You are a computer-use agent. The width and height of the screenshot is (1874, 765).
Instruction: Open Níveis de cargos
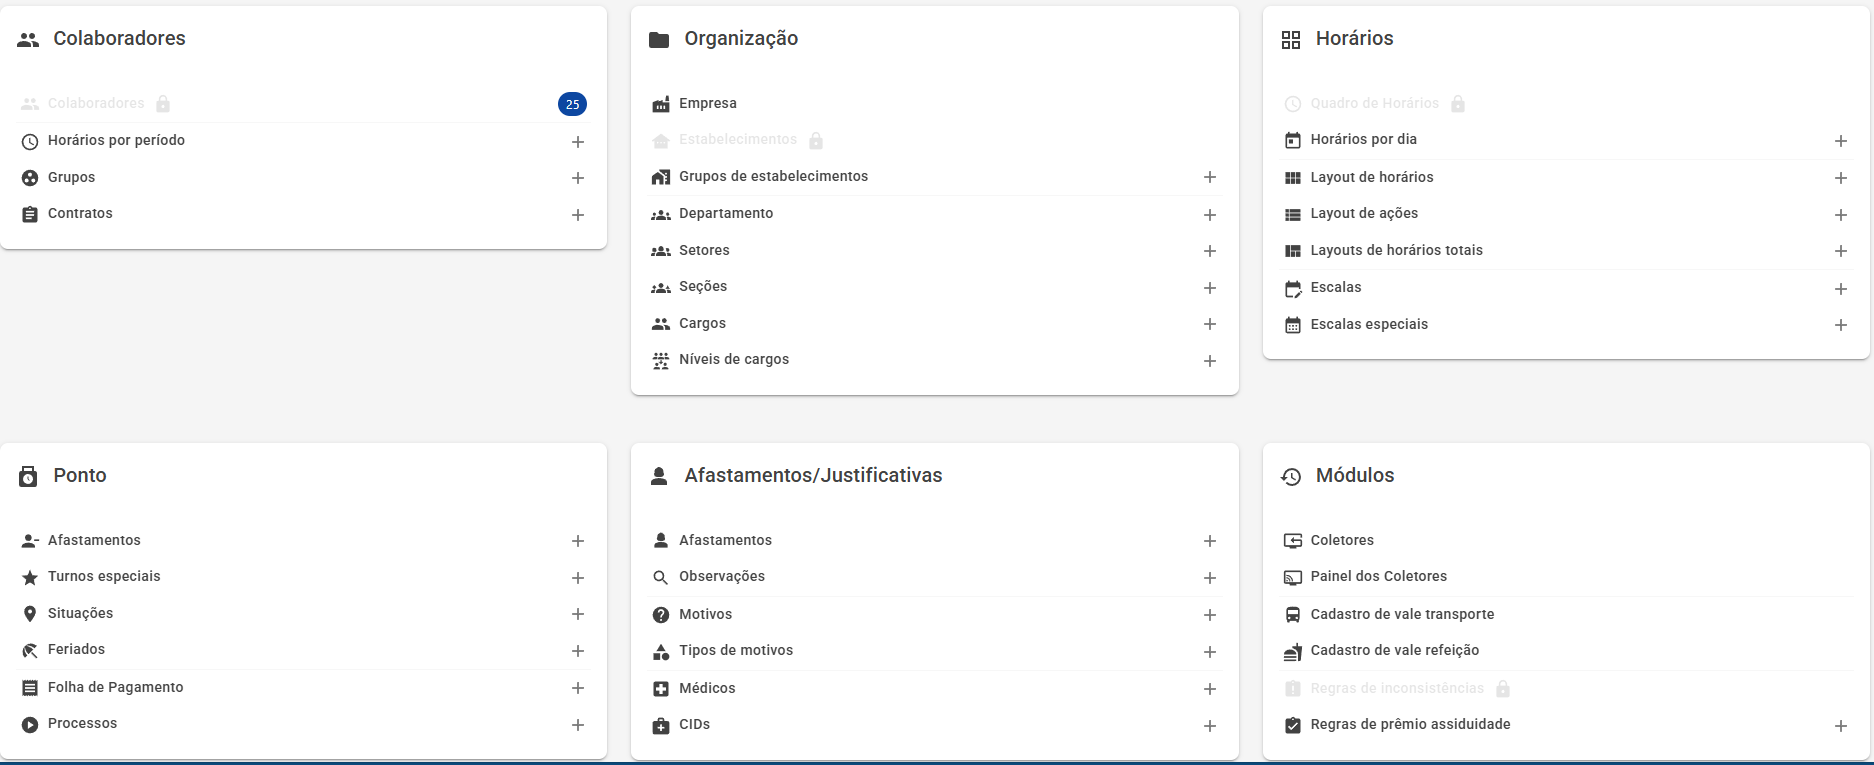(734, 359)
